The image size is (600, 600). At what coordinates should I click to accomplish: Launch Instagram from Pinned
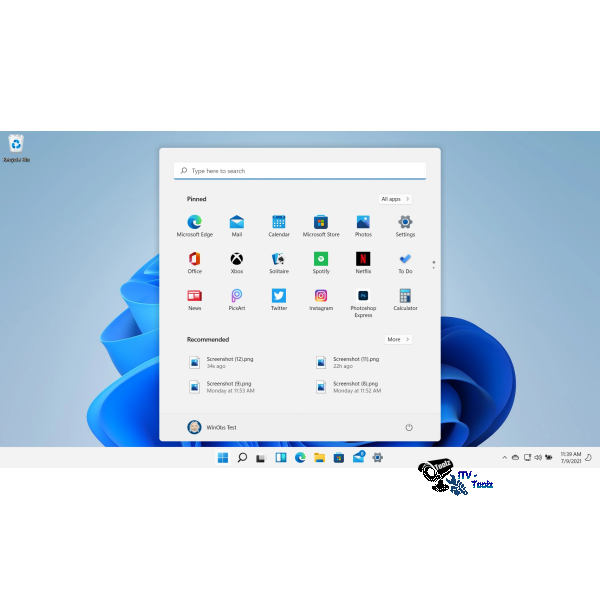[x=321, y=300]
